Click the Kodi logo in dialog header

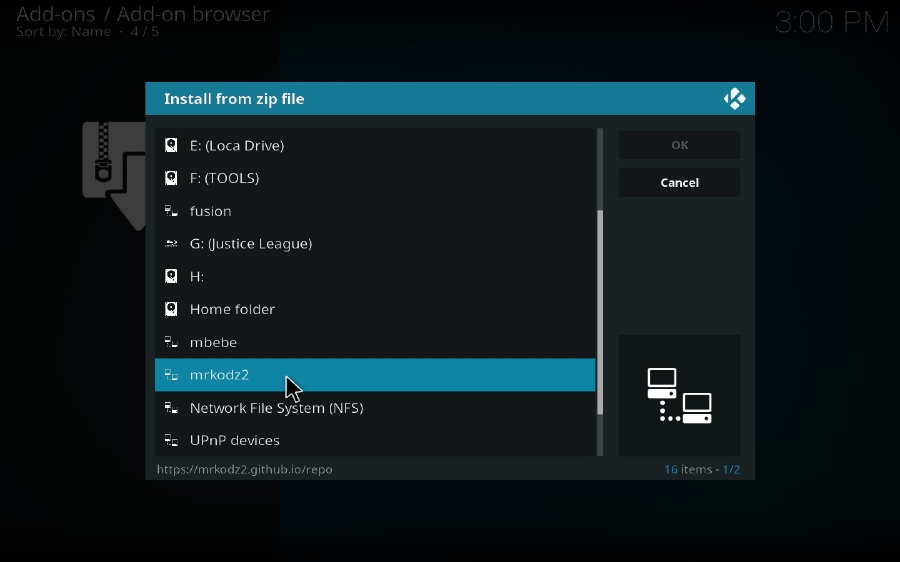coord(734,99)
